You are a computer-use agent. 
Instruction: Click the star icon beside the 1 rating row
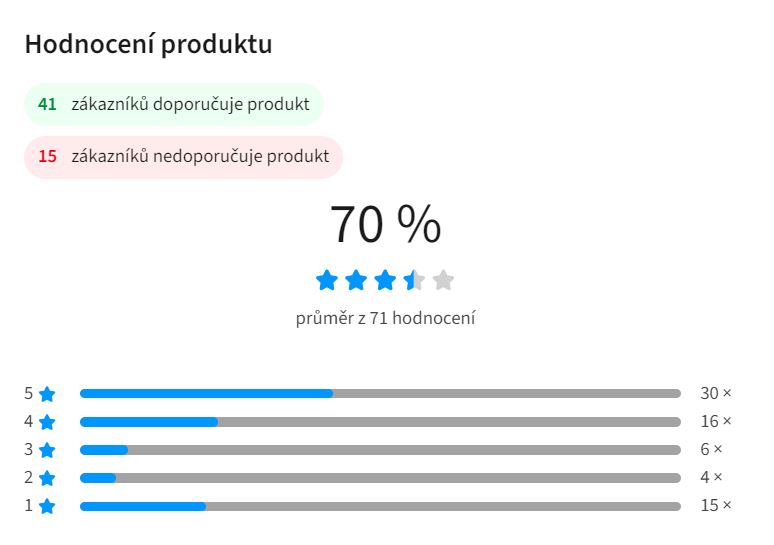tap(47, 506)
